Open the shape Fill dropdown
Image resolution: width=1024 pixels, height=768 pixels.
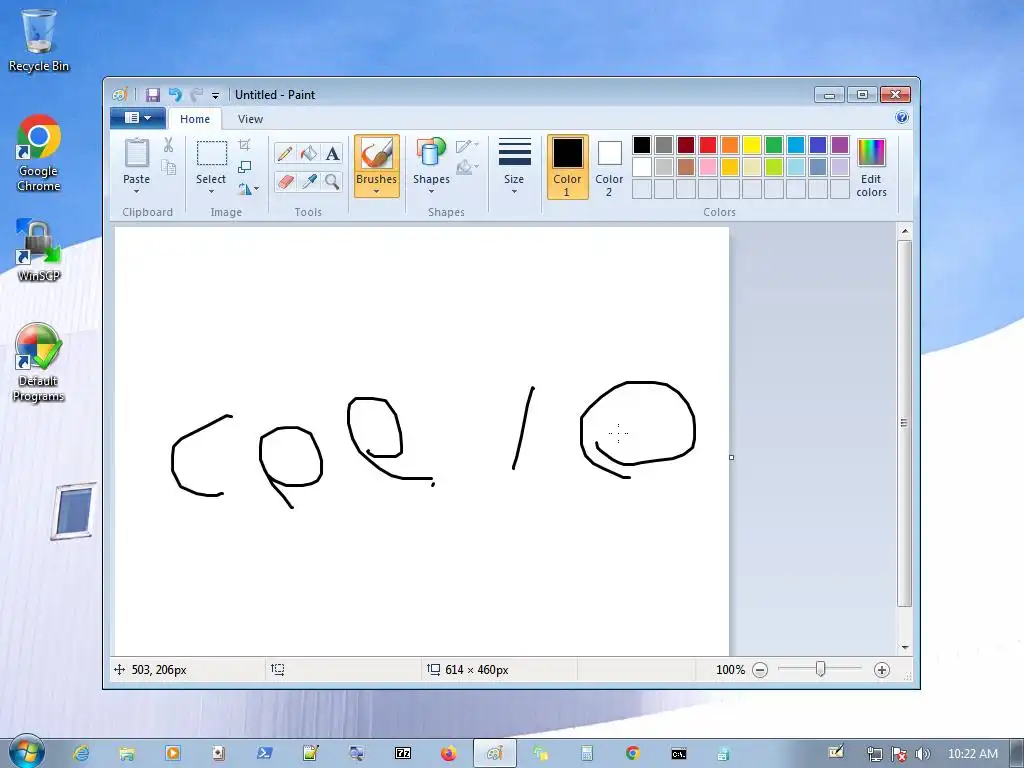coord(467,168)
